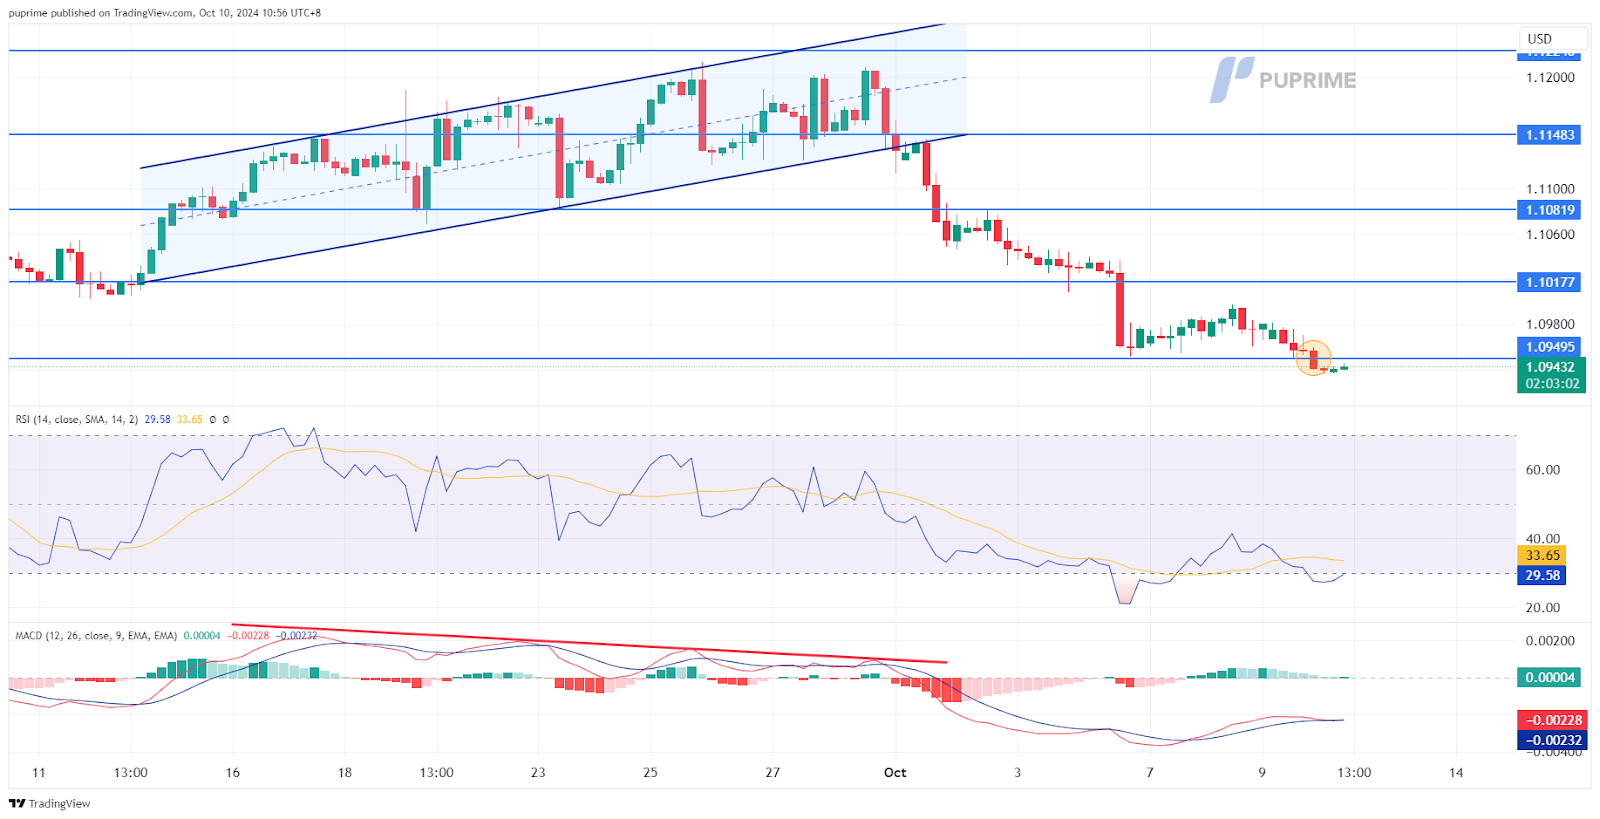Select the 1.10819 horizontal line price label
This screenshot has height=819, width=1600.
tap(1549, 210)
